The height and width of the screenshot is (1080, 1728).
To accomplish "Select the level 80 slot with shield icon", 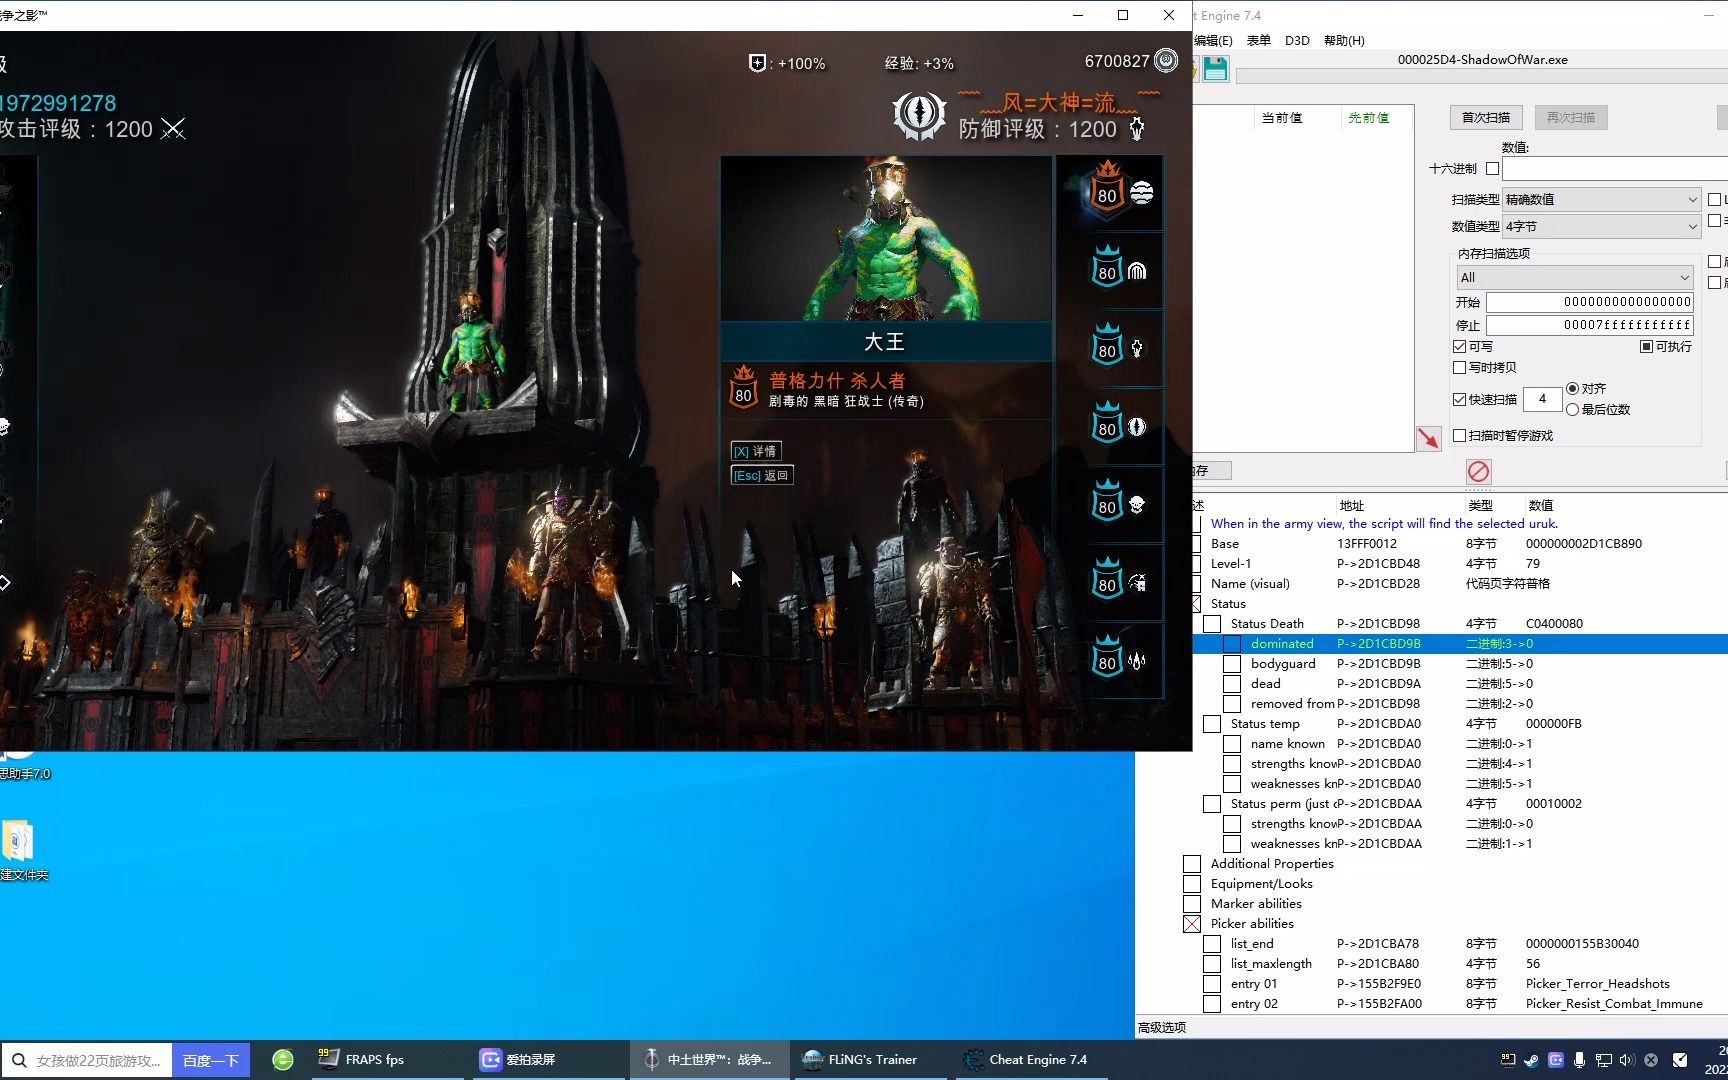I will pyautogui.click(x=1110, y=427).
